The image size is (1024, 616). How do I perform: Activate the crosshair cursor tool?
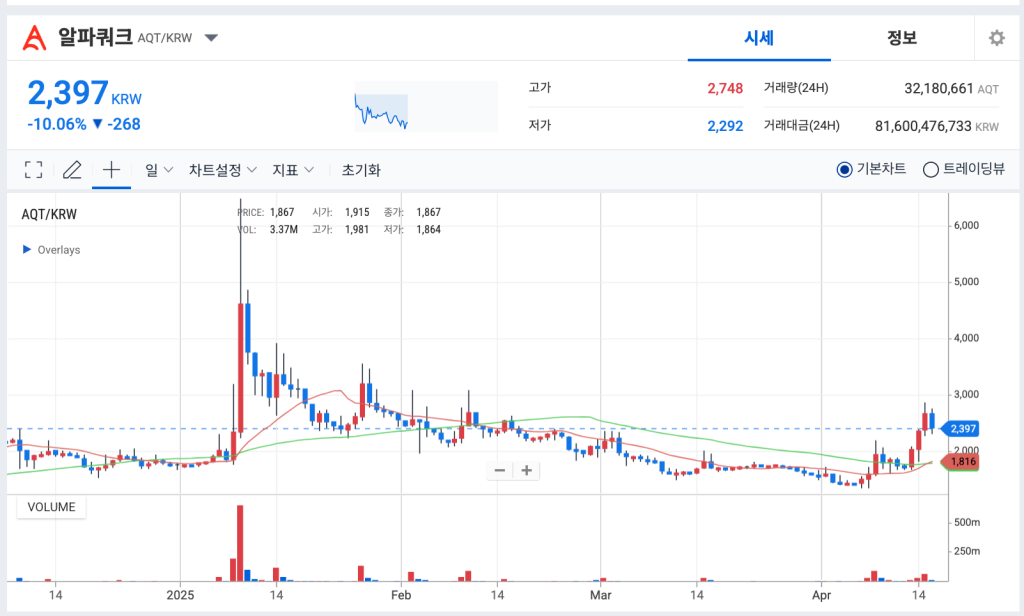click(112, 170)
